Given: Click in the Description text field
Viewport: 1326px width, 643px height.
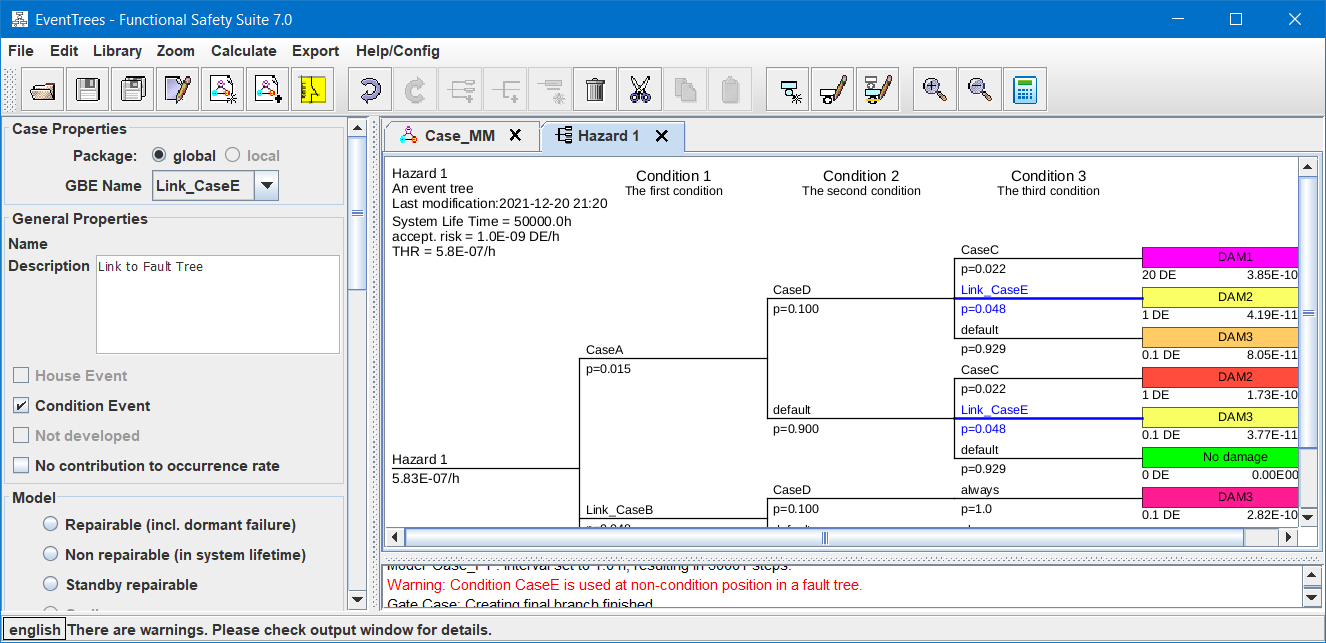Looking at the screenshot, I should pyautogui.click(x=217, y=305).
